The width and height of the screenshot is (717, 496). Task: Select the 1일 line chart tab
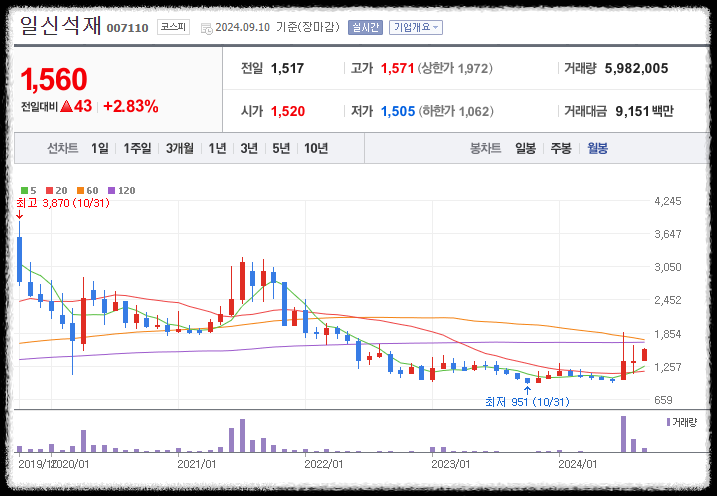[x=100, y=148]
